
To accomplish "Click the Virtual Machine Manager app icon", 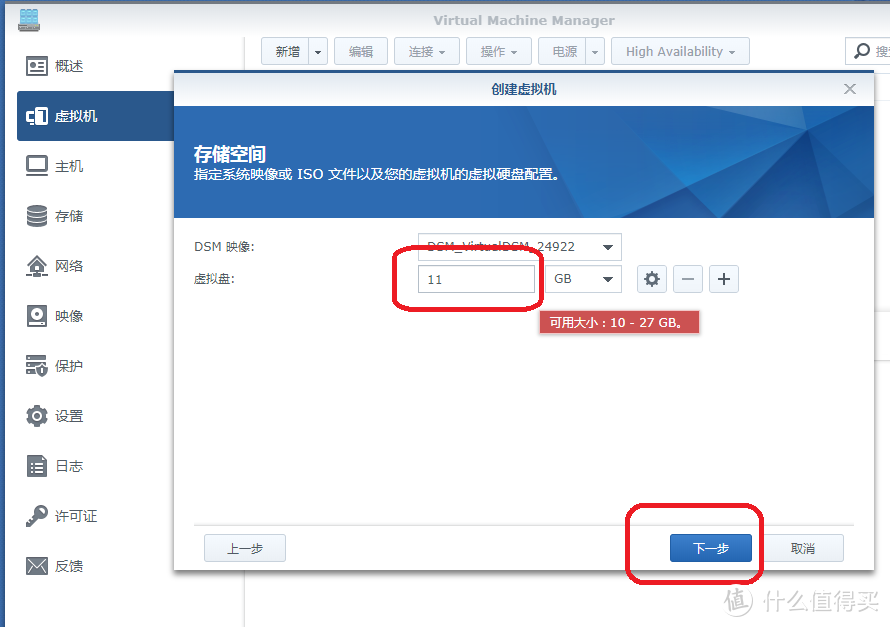I will [x=28, y=20].
